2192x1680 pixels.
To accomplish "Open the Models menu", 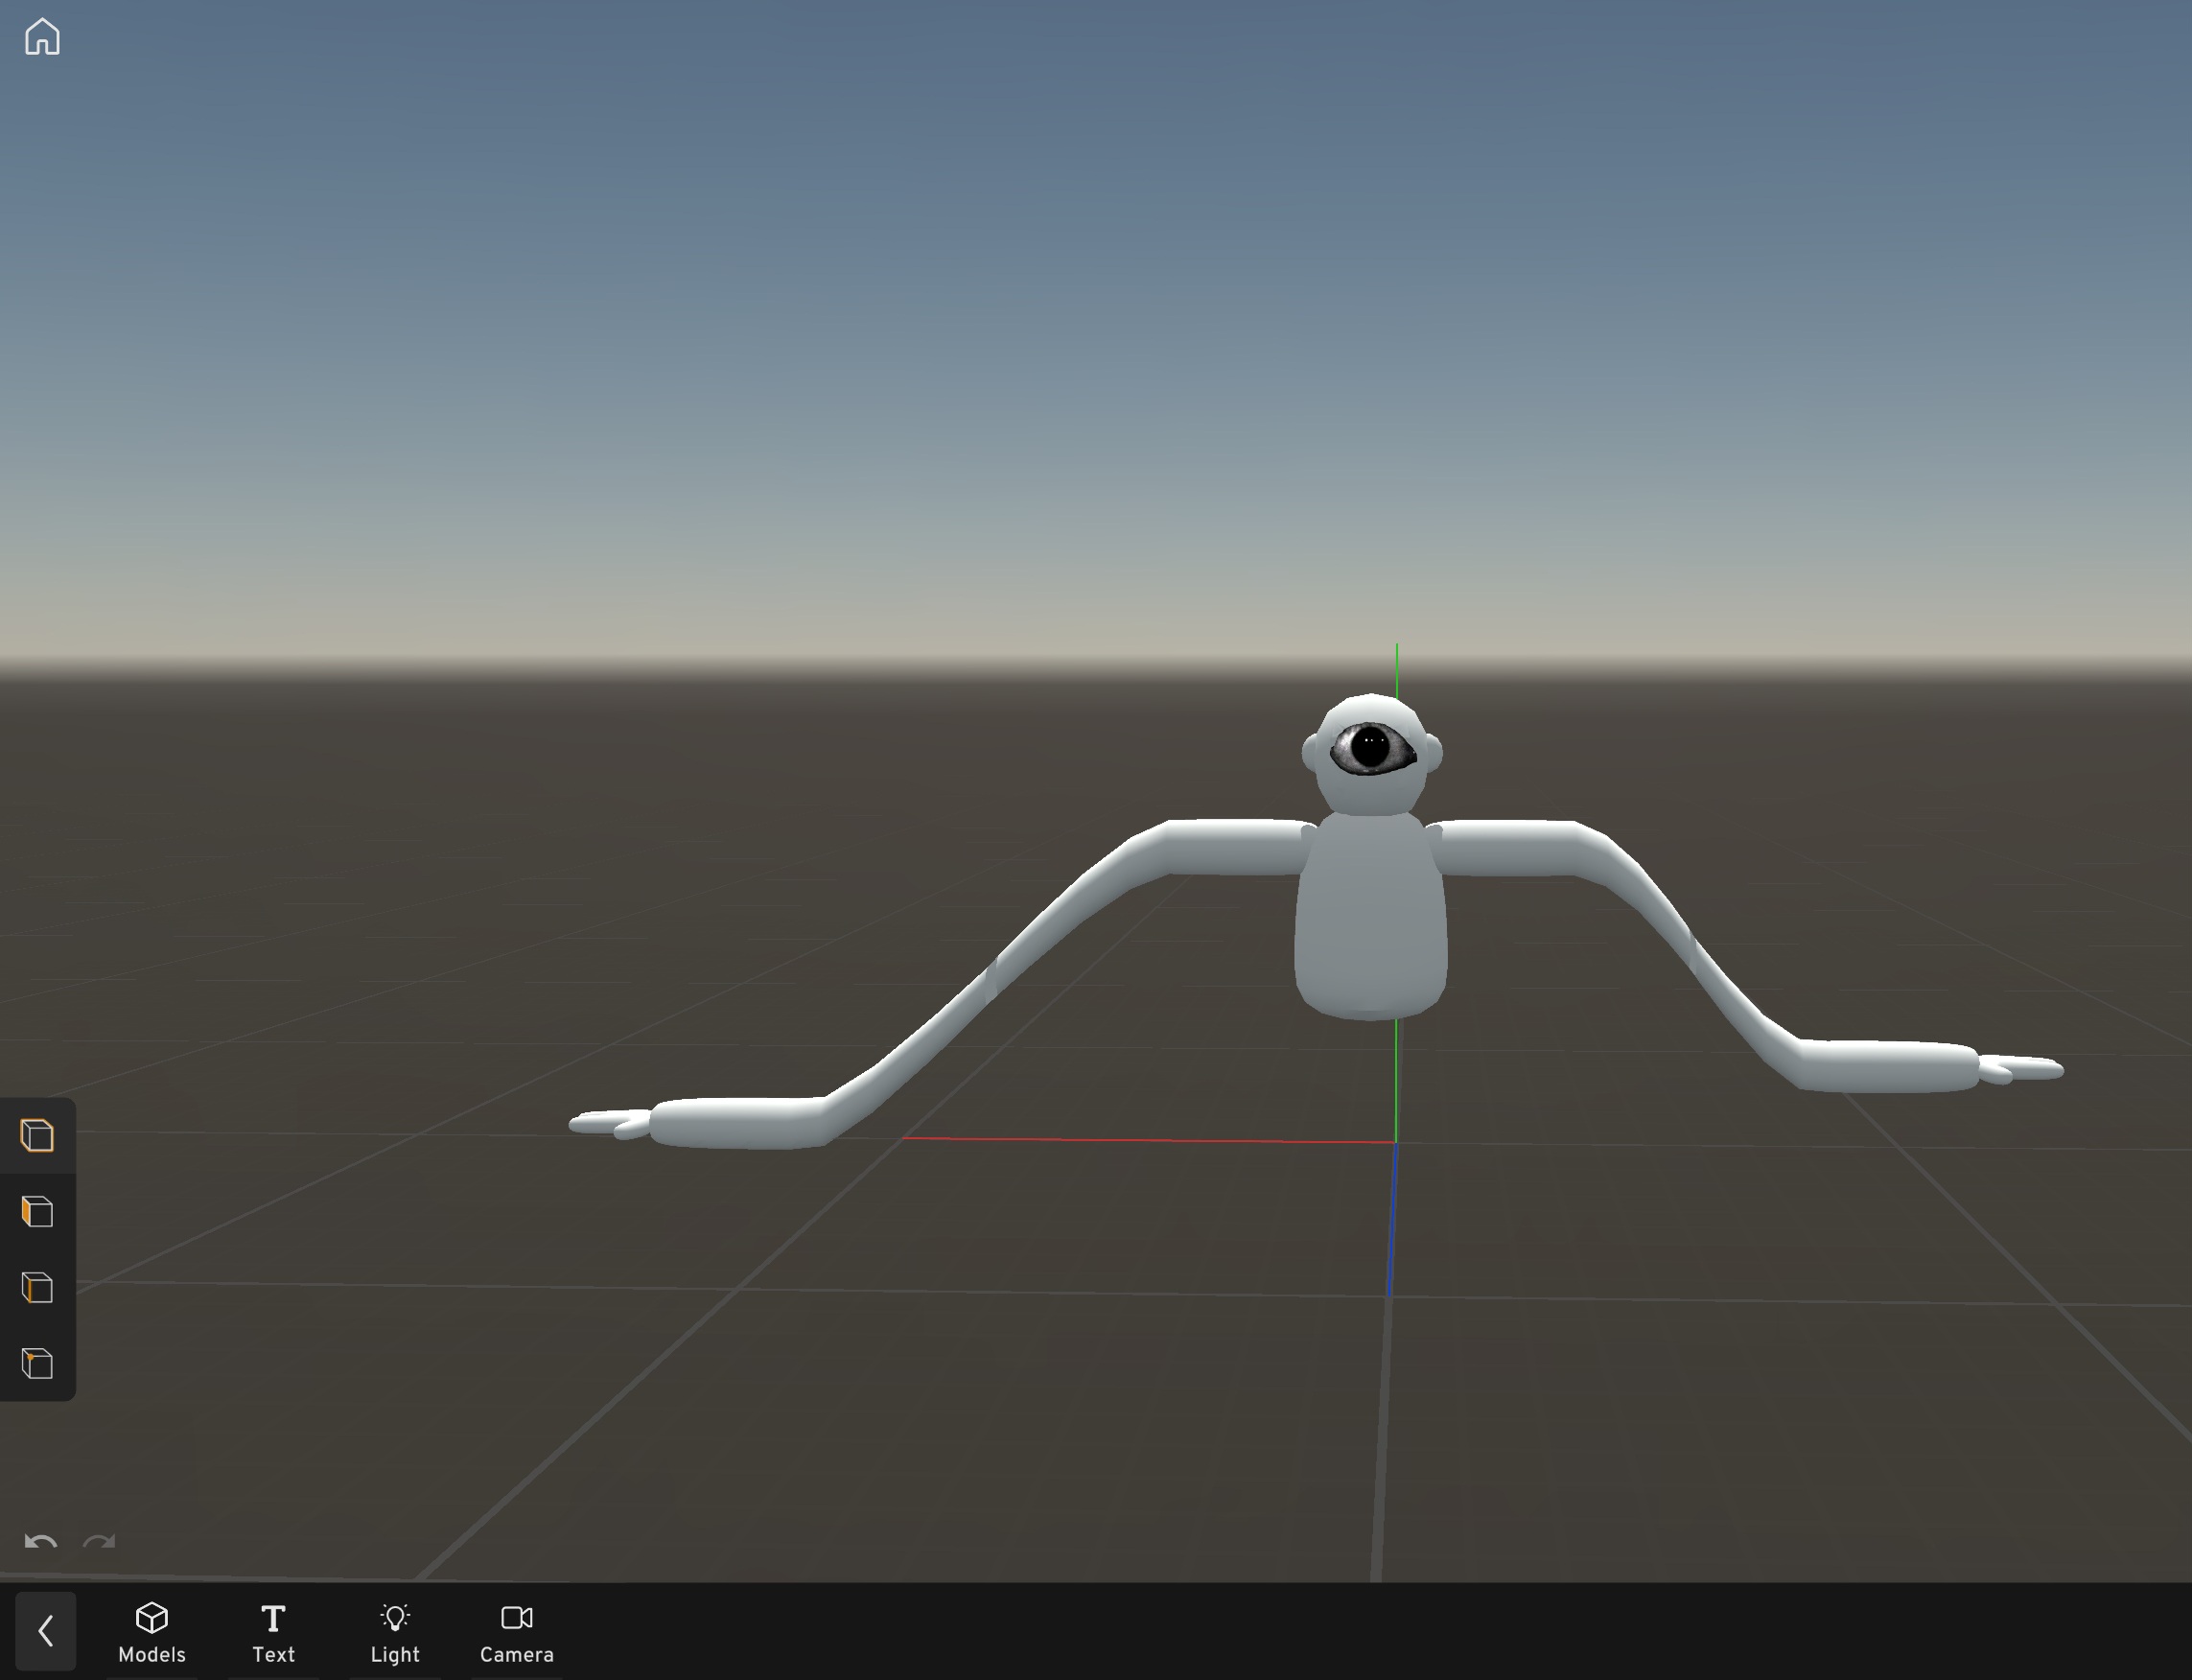I will tap(152, 1632).
